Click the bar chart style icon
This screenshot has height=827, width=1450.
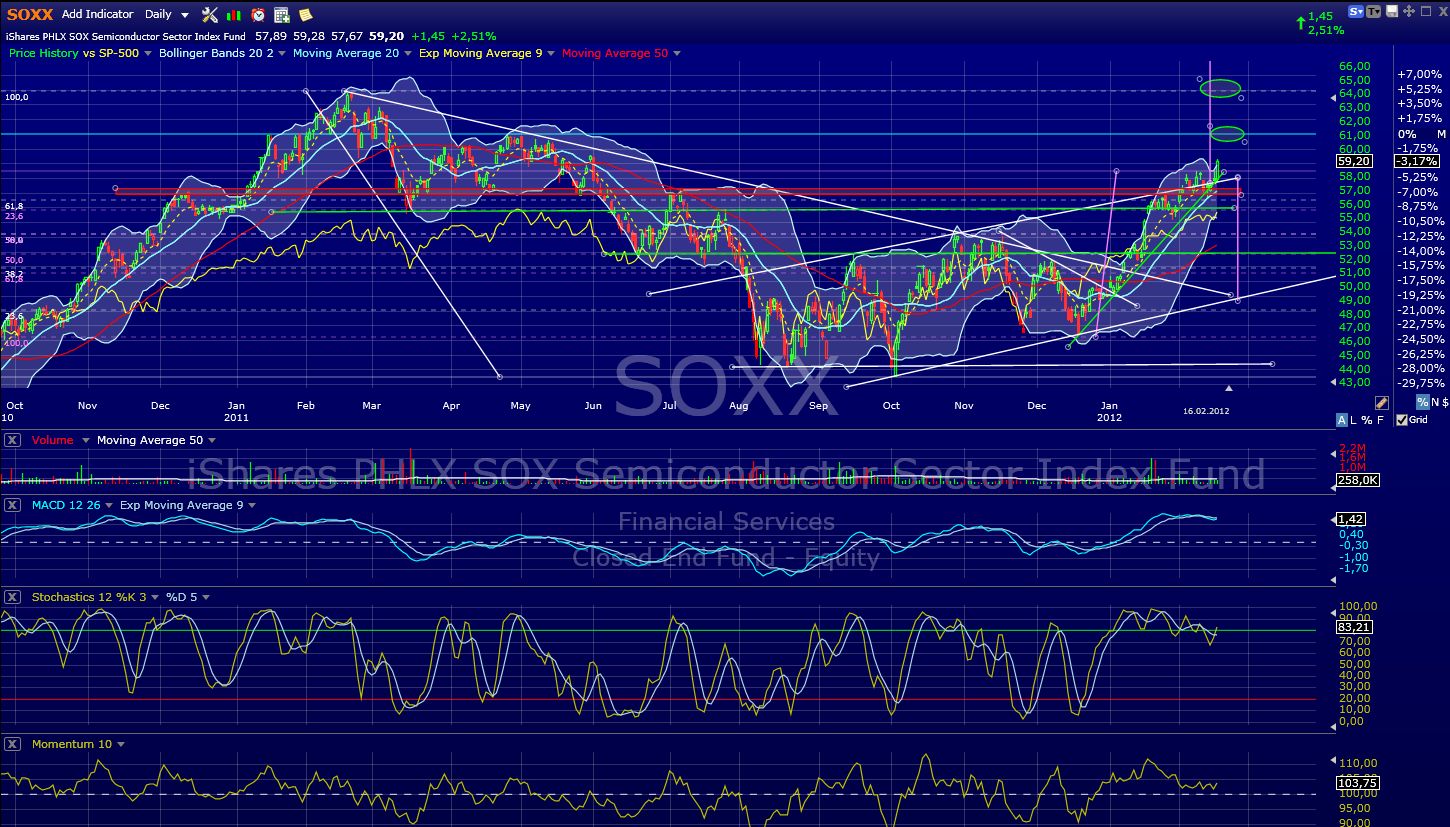[x=234, y=15]
